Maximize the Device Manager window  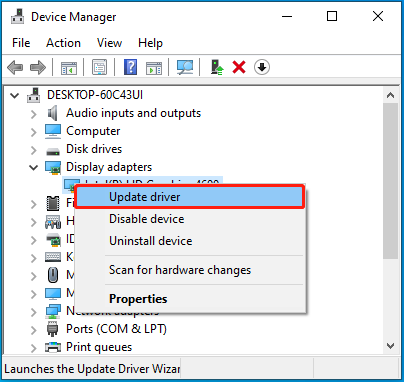[332, 16]
